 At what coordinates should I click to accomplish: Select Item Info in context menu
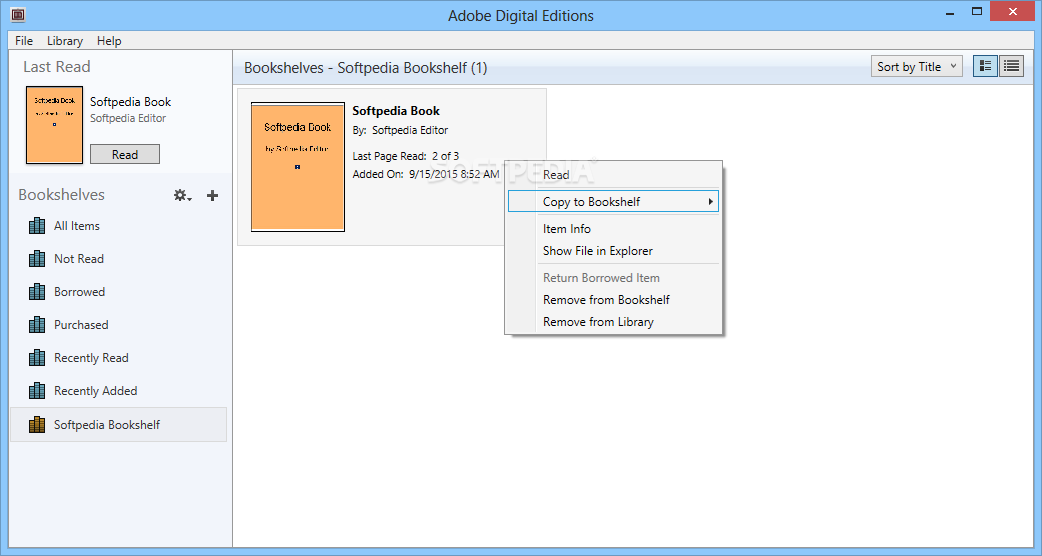tap(613, 229)
